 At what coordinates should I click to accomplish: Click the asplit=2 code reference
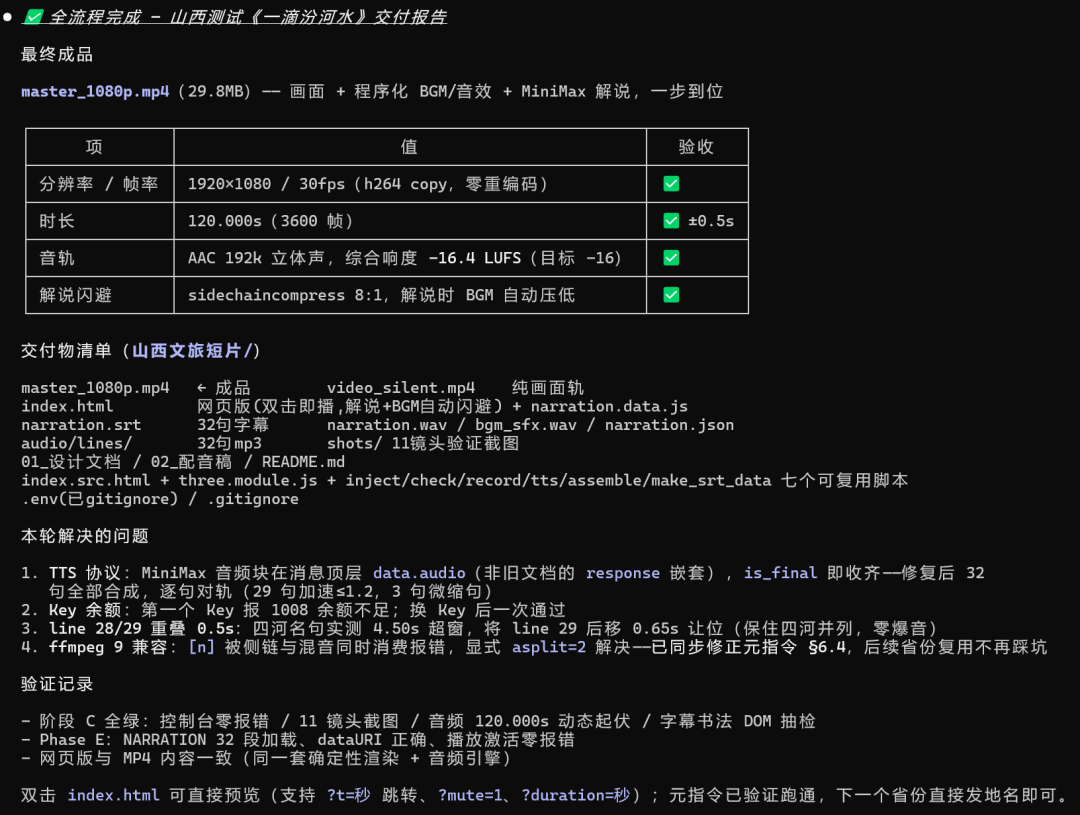tap(549, 648)
